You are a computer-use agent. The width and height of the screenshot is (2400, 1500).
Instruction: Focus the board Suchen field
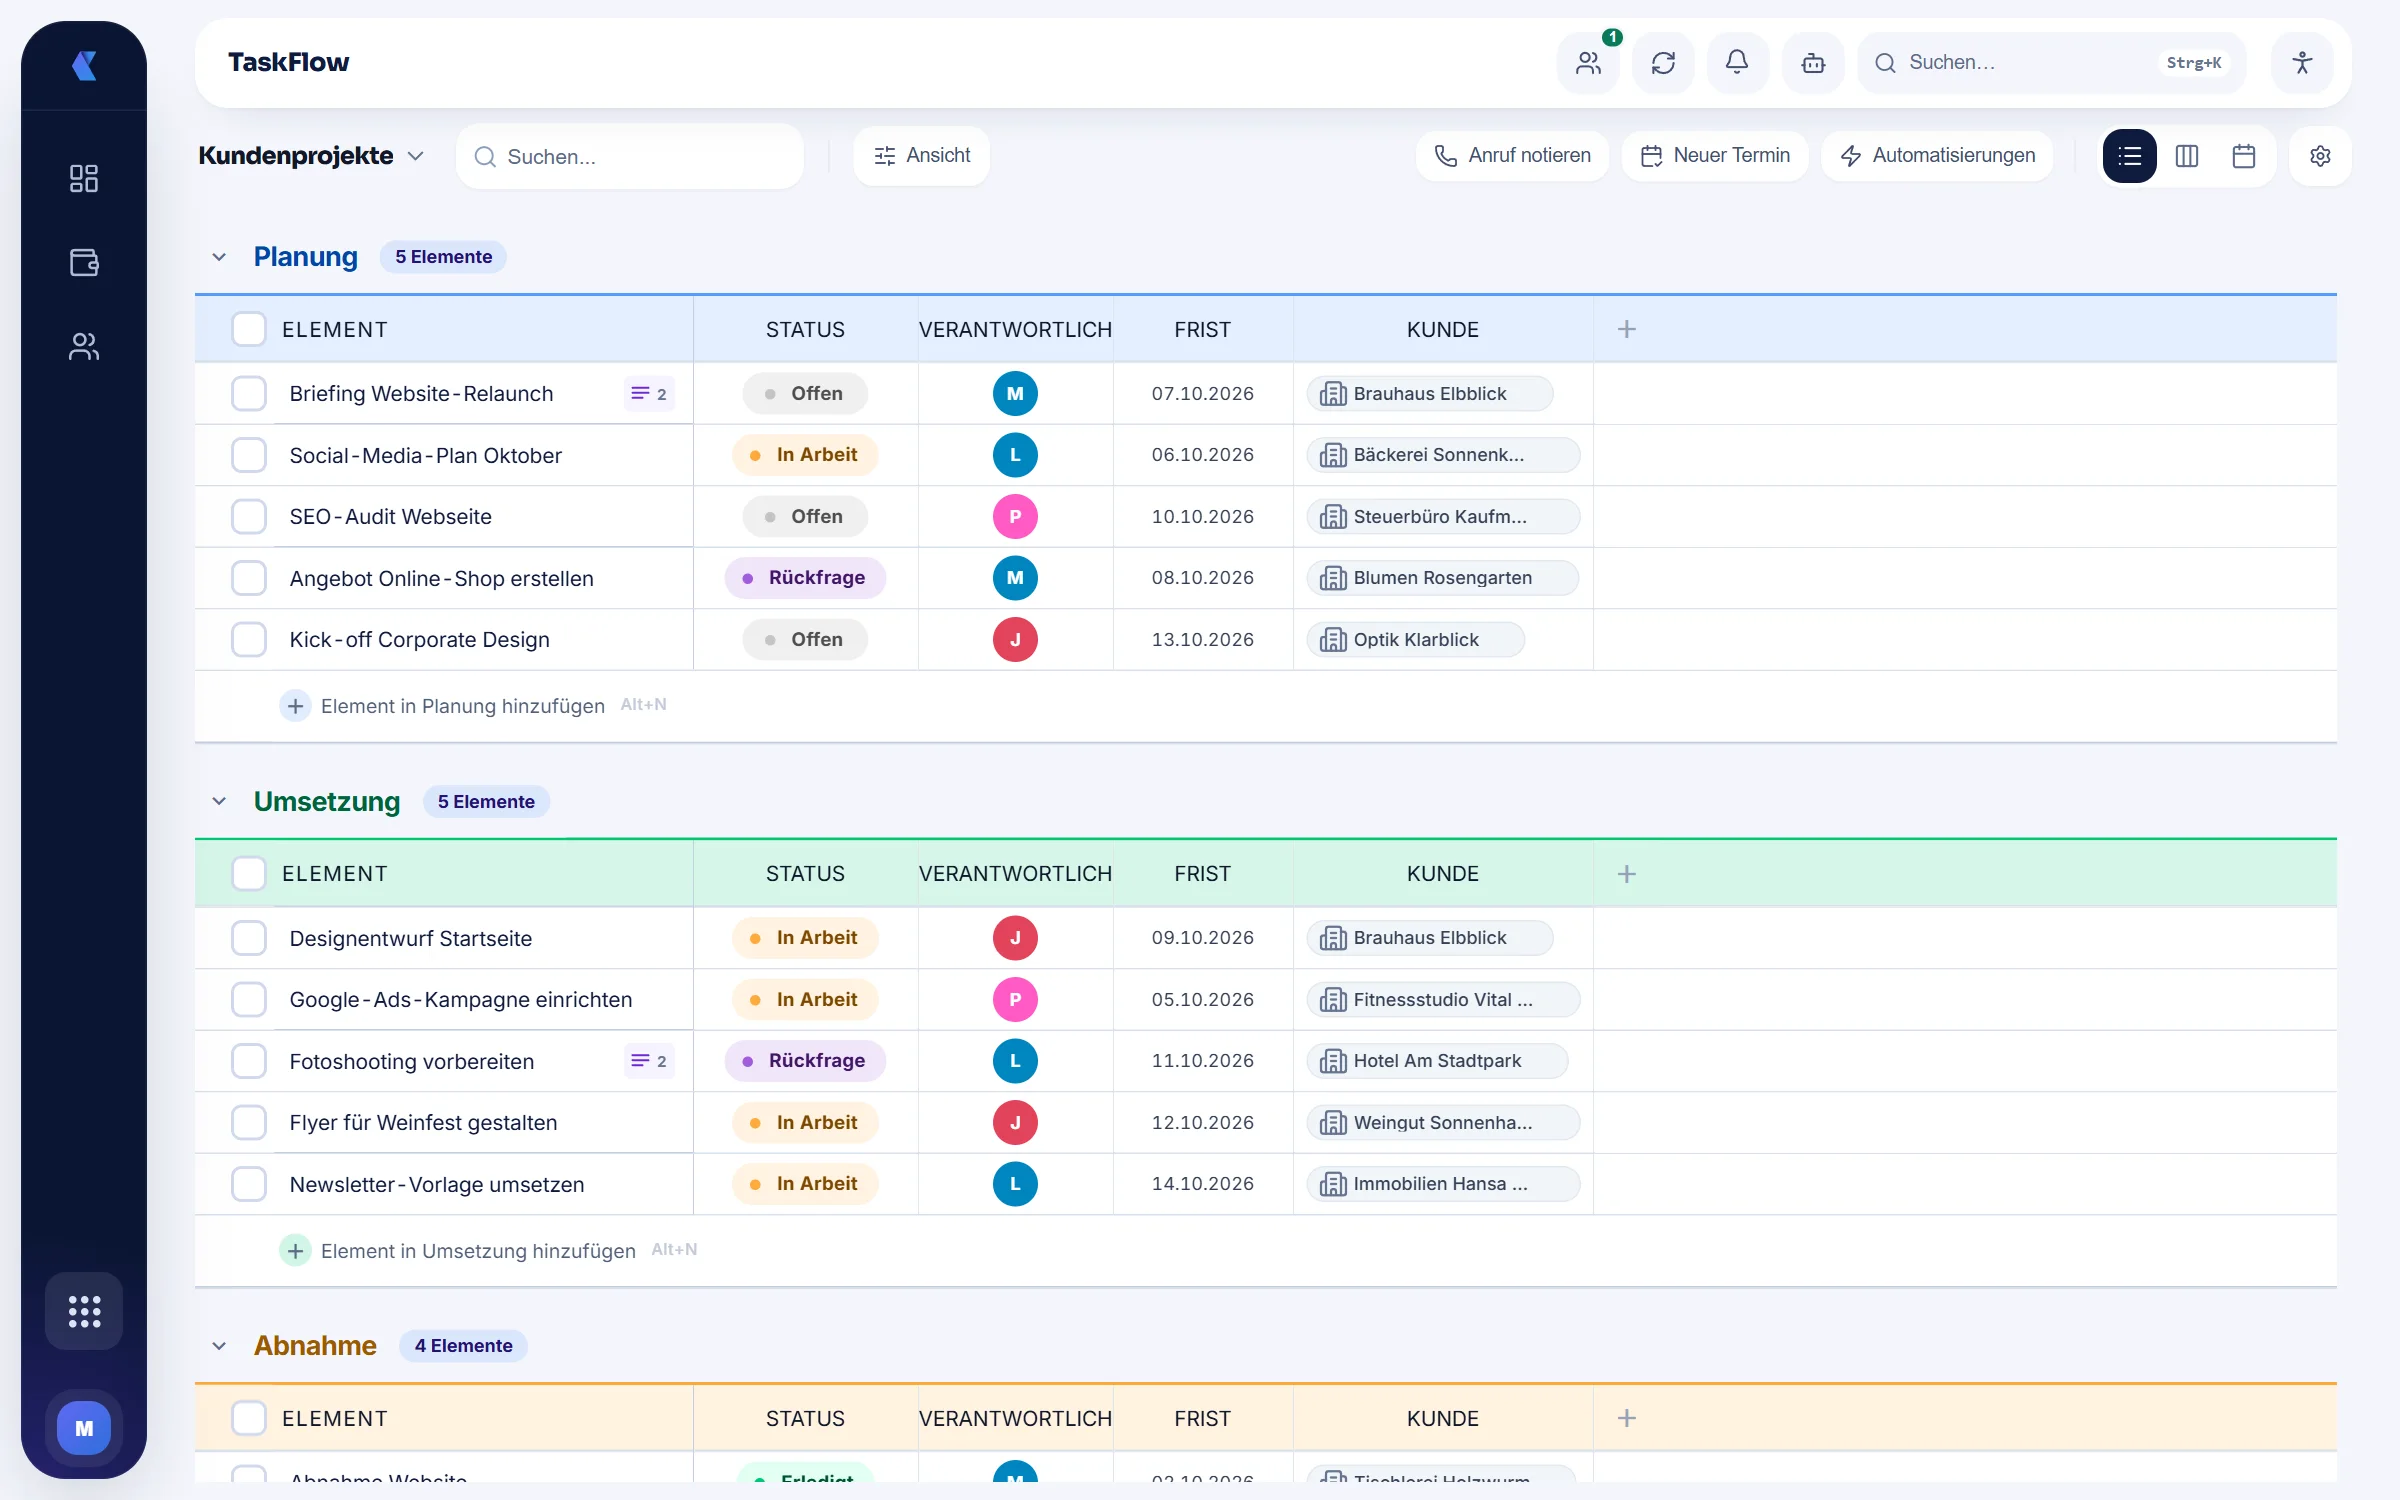coord(630,157)
